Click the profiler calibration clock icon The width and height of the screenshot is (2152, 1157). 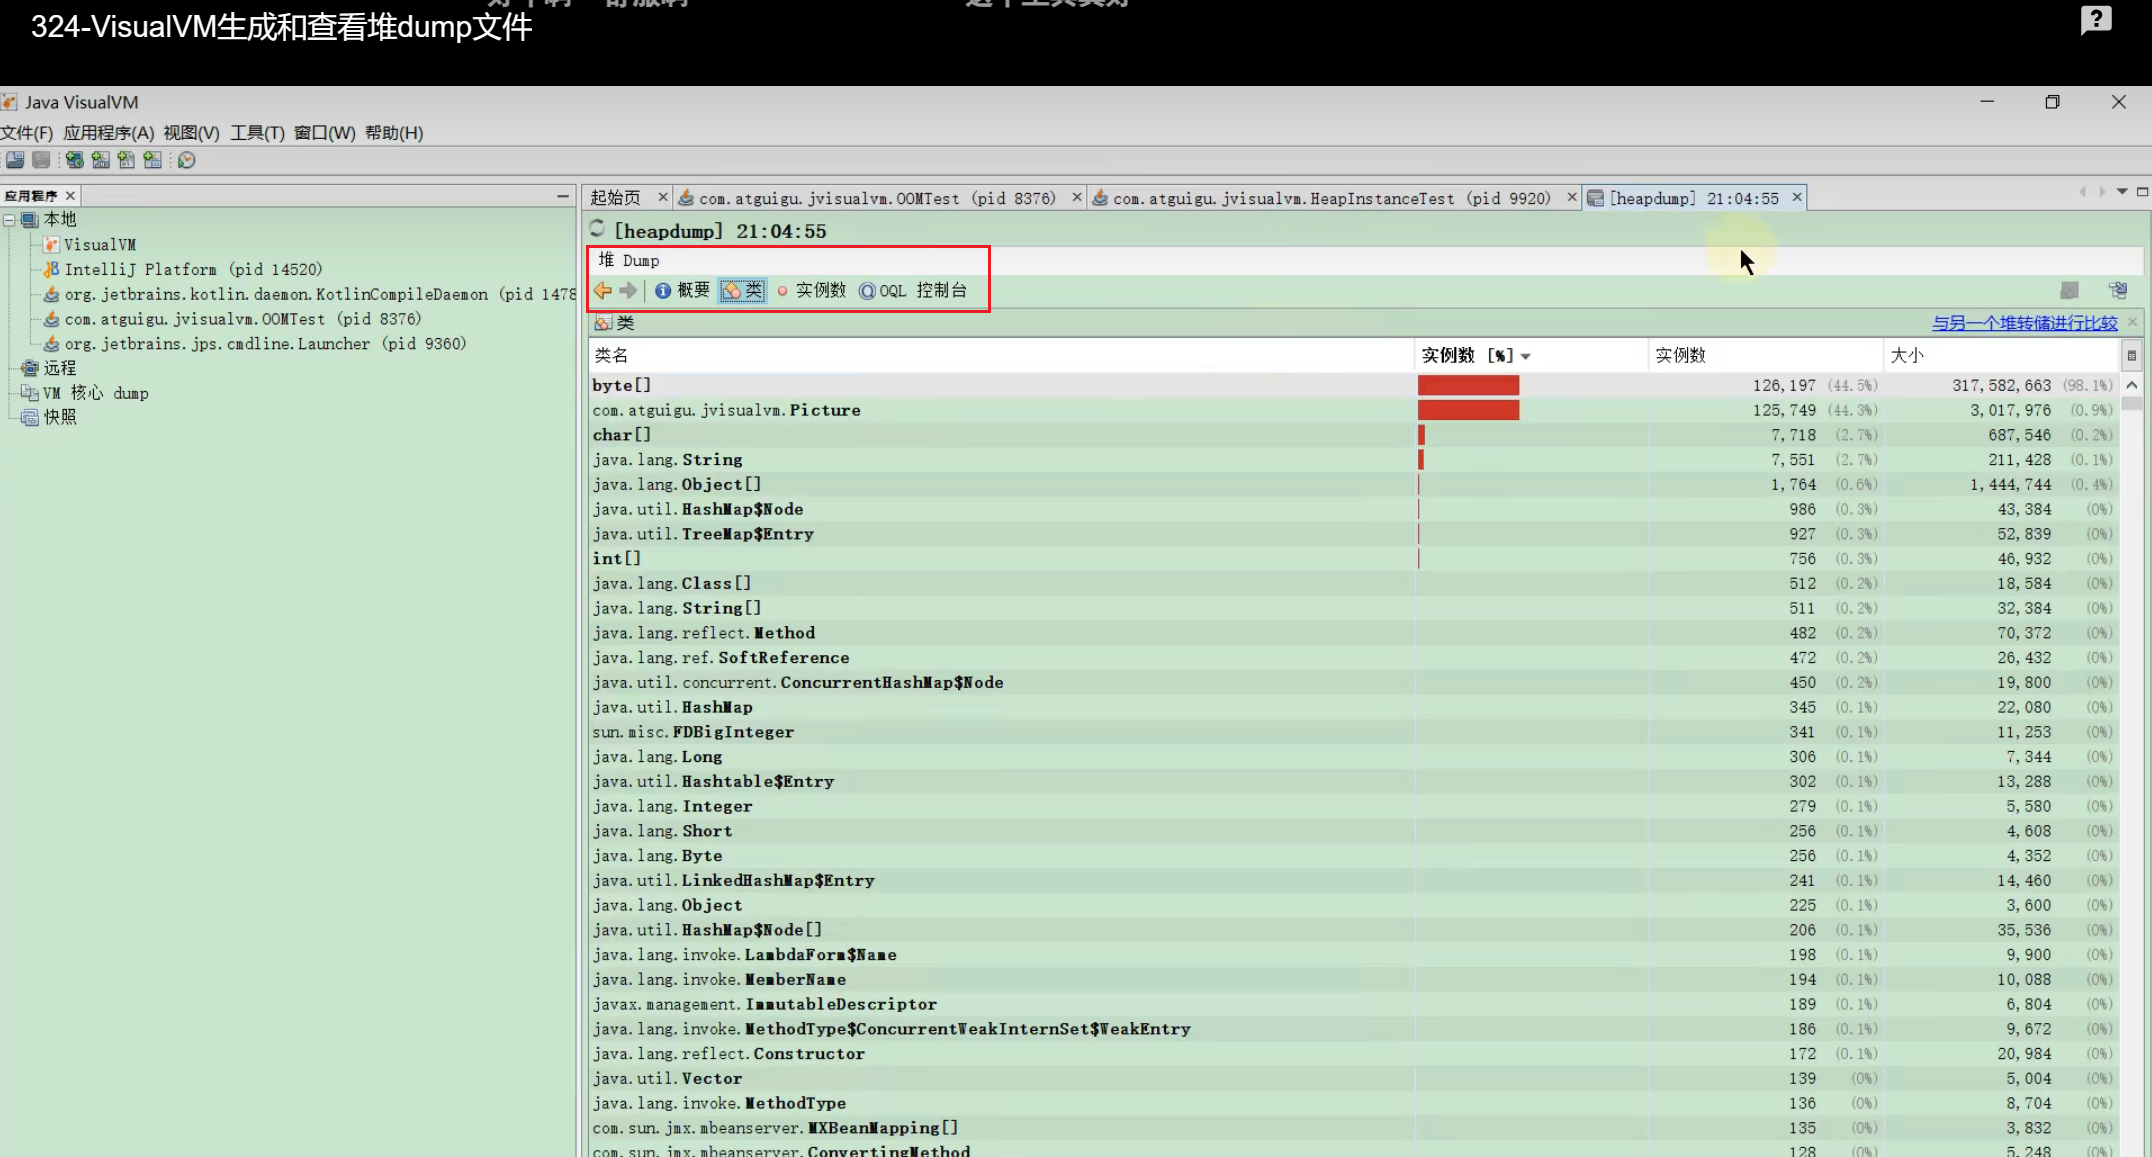[x=187, y=160]
